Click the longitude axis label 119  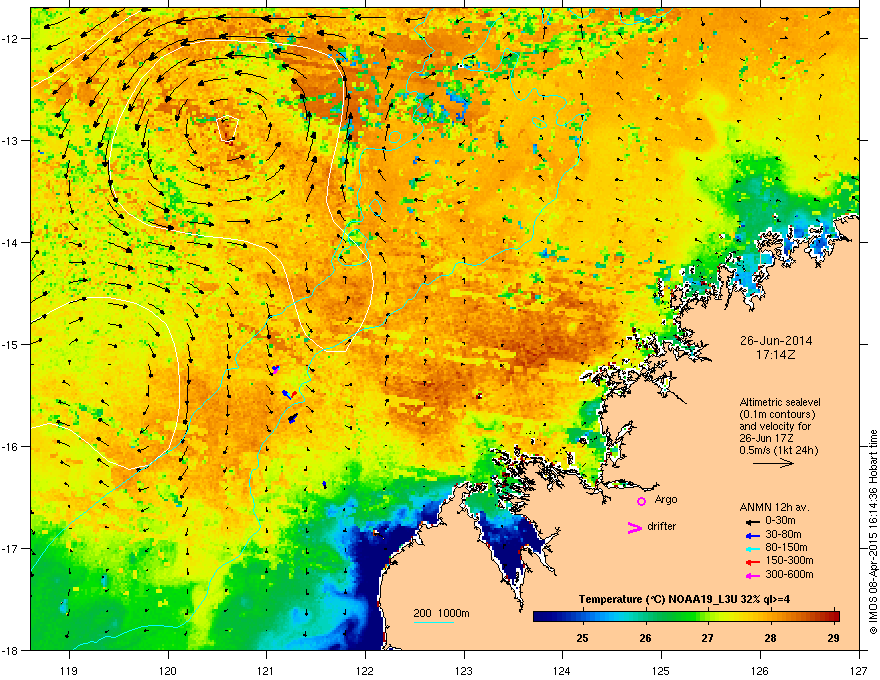[x=69, y=670]
